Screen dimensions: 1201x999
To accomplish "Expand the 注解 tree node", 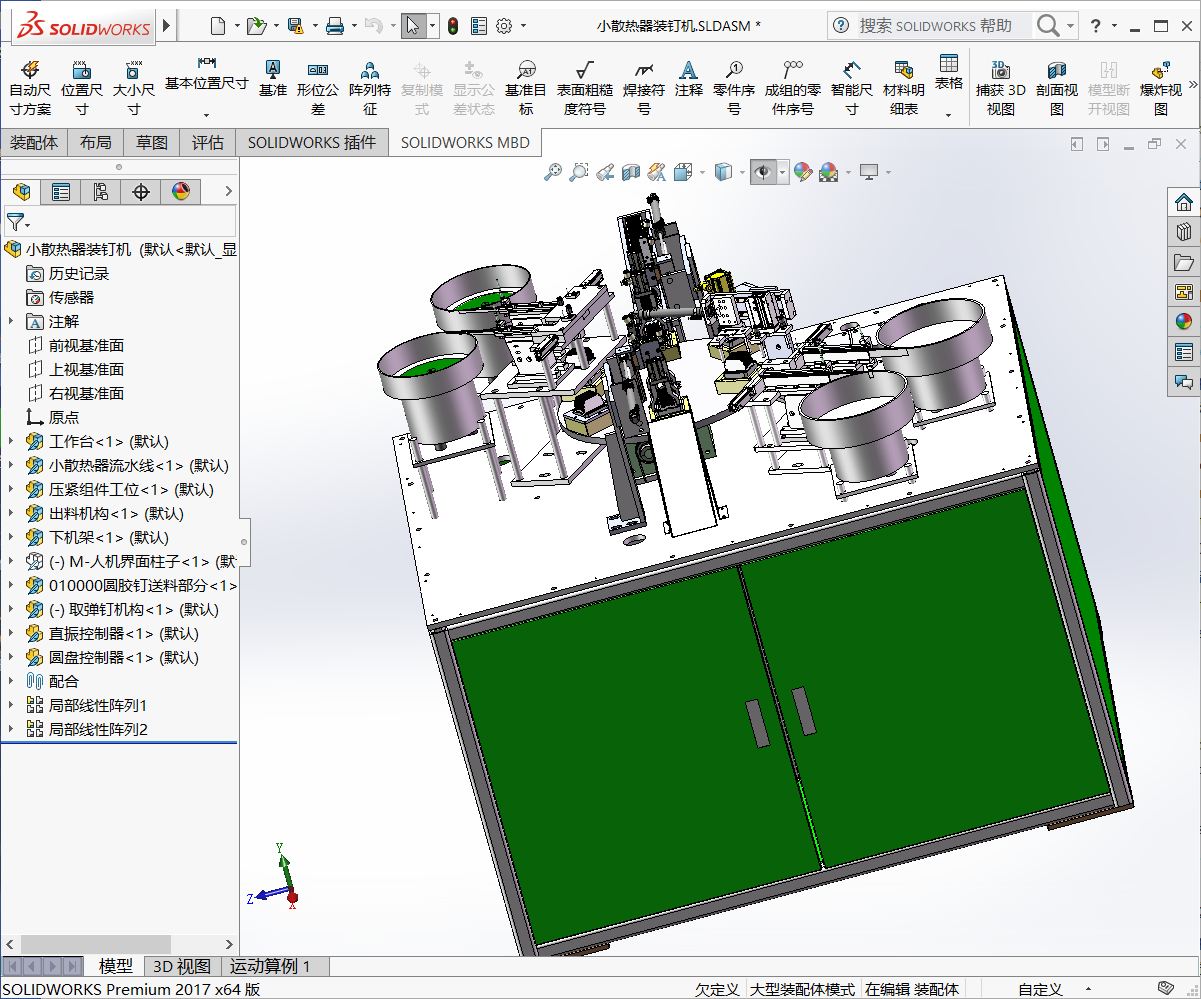I will [x=11, y=321].
